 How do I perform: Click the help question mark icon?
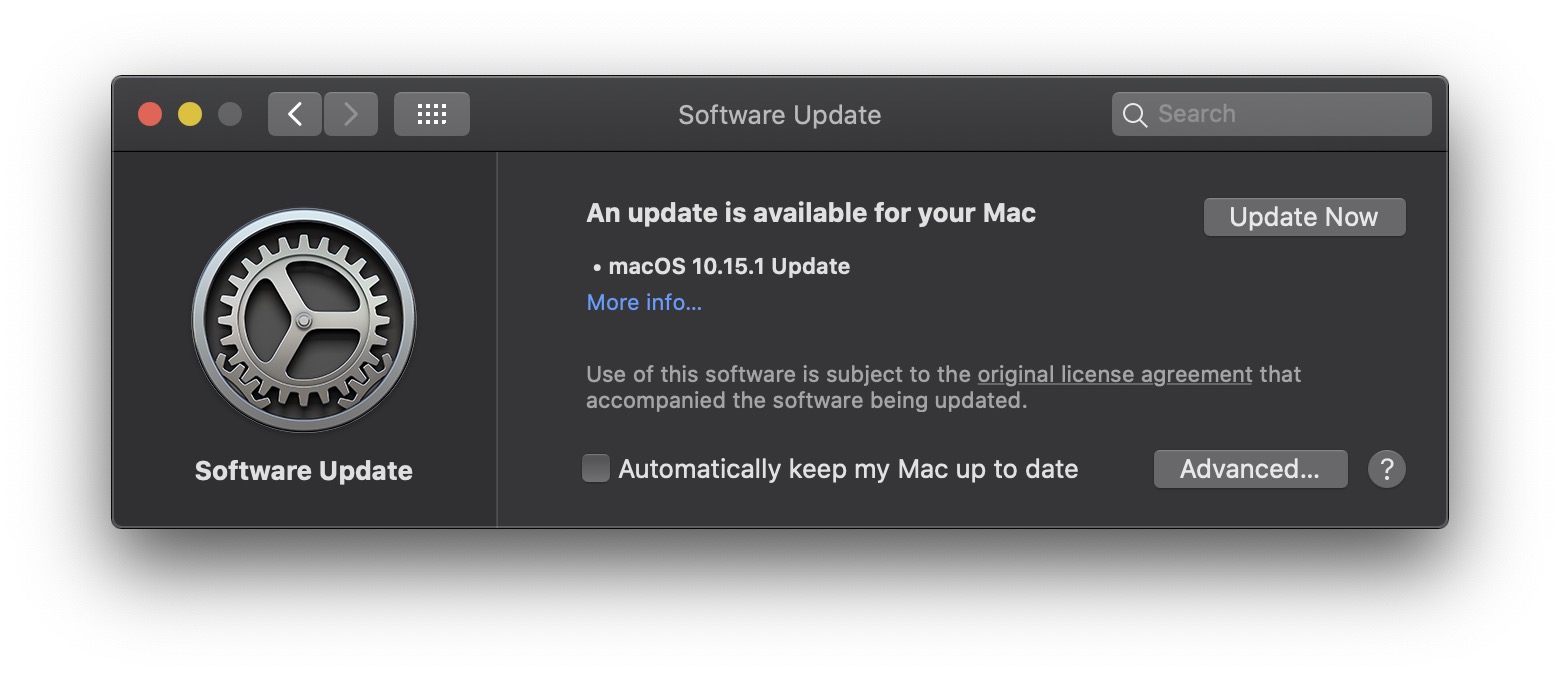(1387, 468)
